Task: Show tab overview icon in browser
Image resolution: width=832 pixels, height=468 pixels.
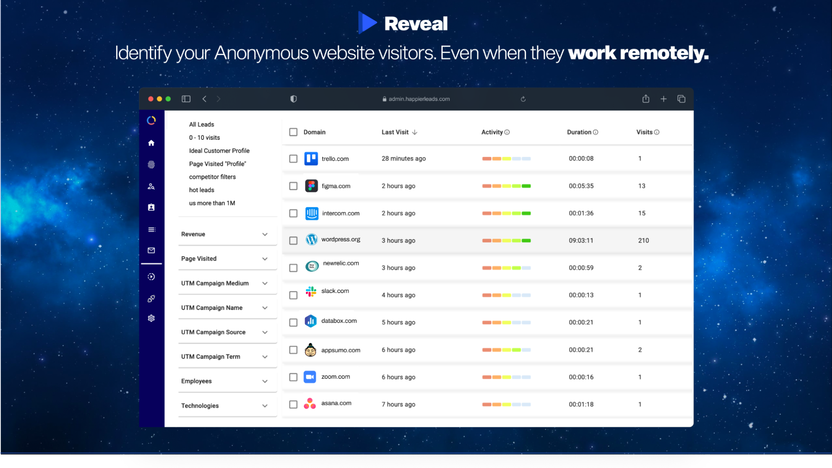Action: tap(681, 99)
